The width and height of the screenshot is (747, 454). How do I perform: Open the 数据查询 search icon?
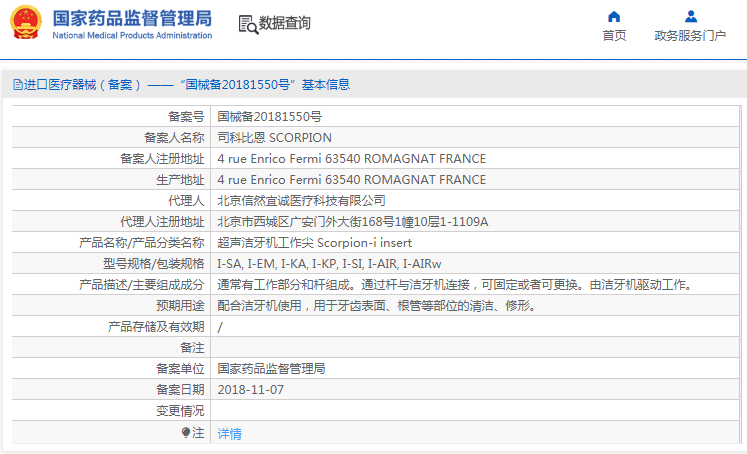click(248, 24)
